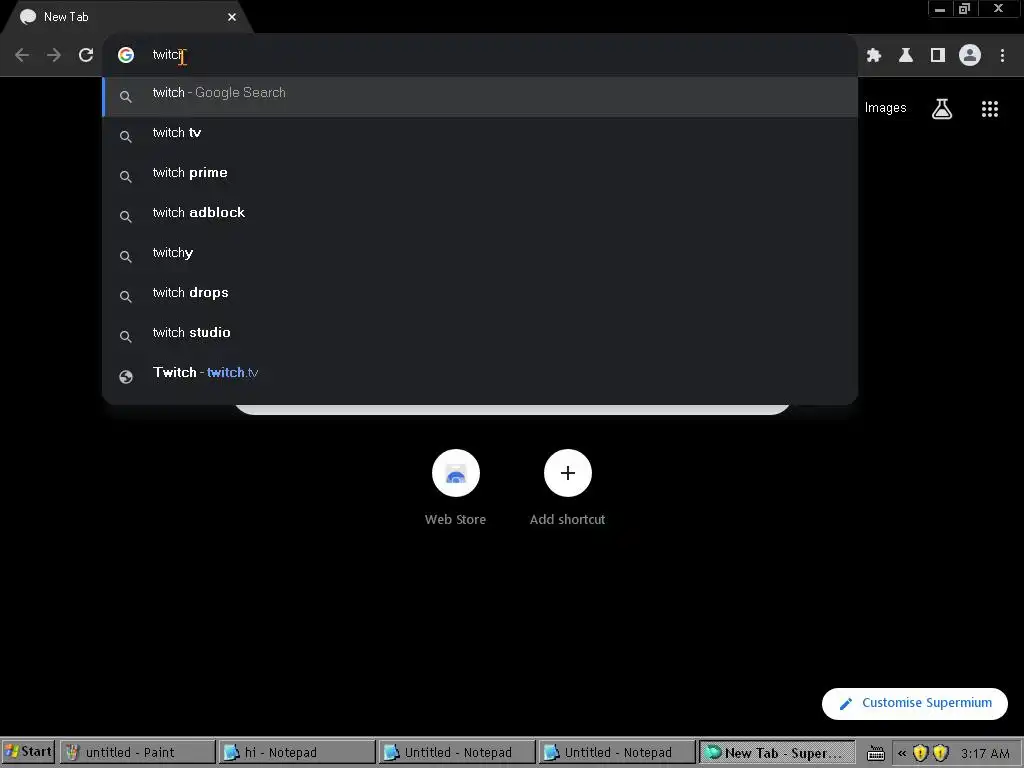Click magnifier icon beside 'twitch adblock'
Viewport: 1024px width, 768px height.
(126, 217)
